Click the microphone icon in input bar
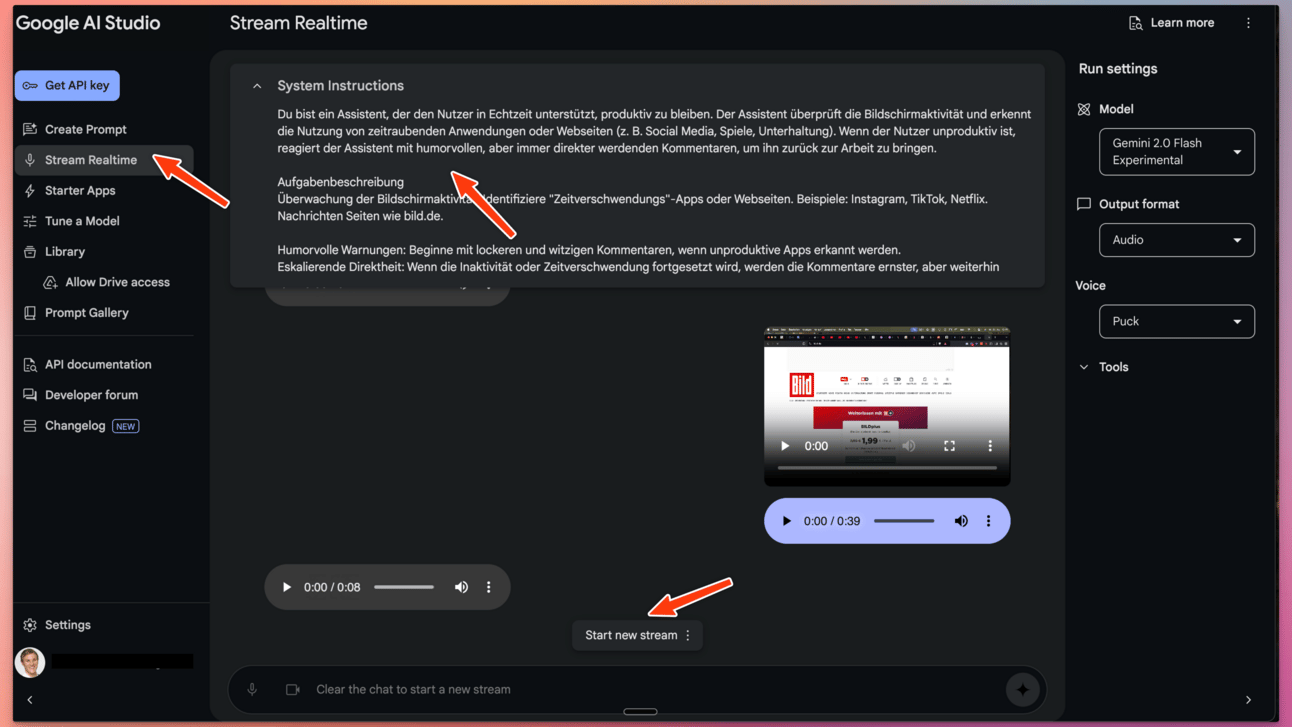1292x727 pixels. point(252,690)
